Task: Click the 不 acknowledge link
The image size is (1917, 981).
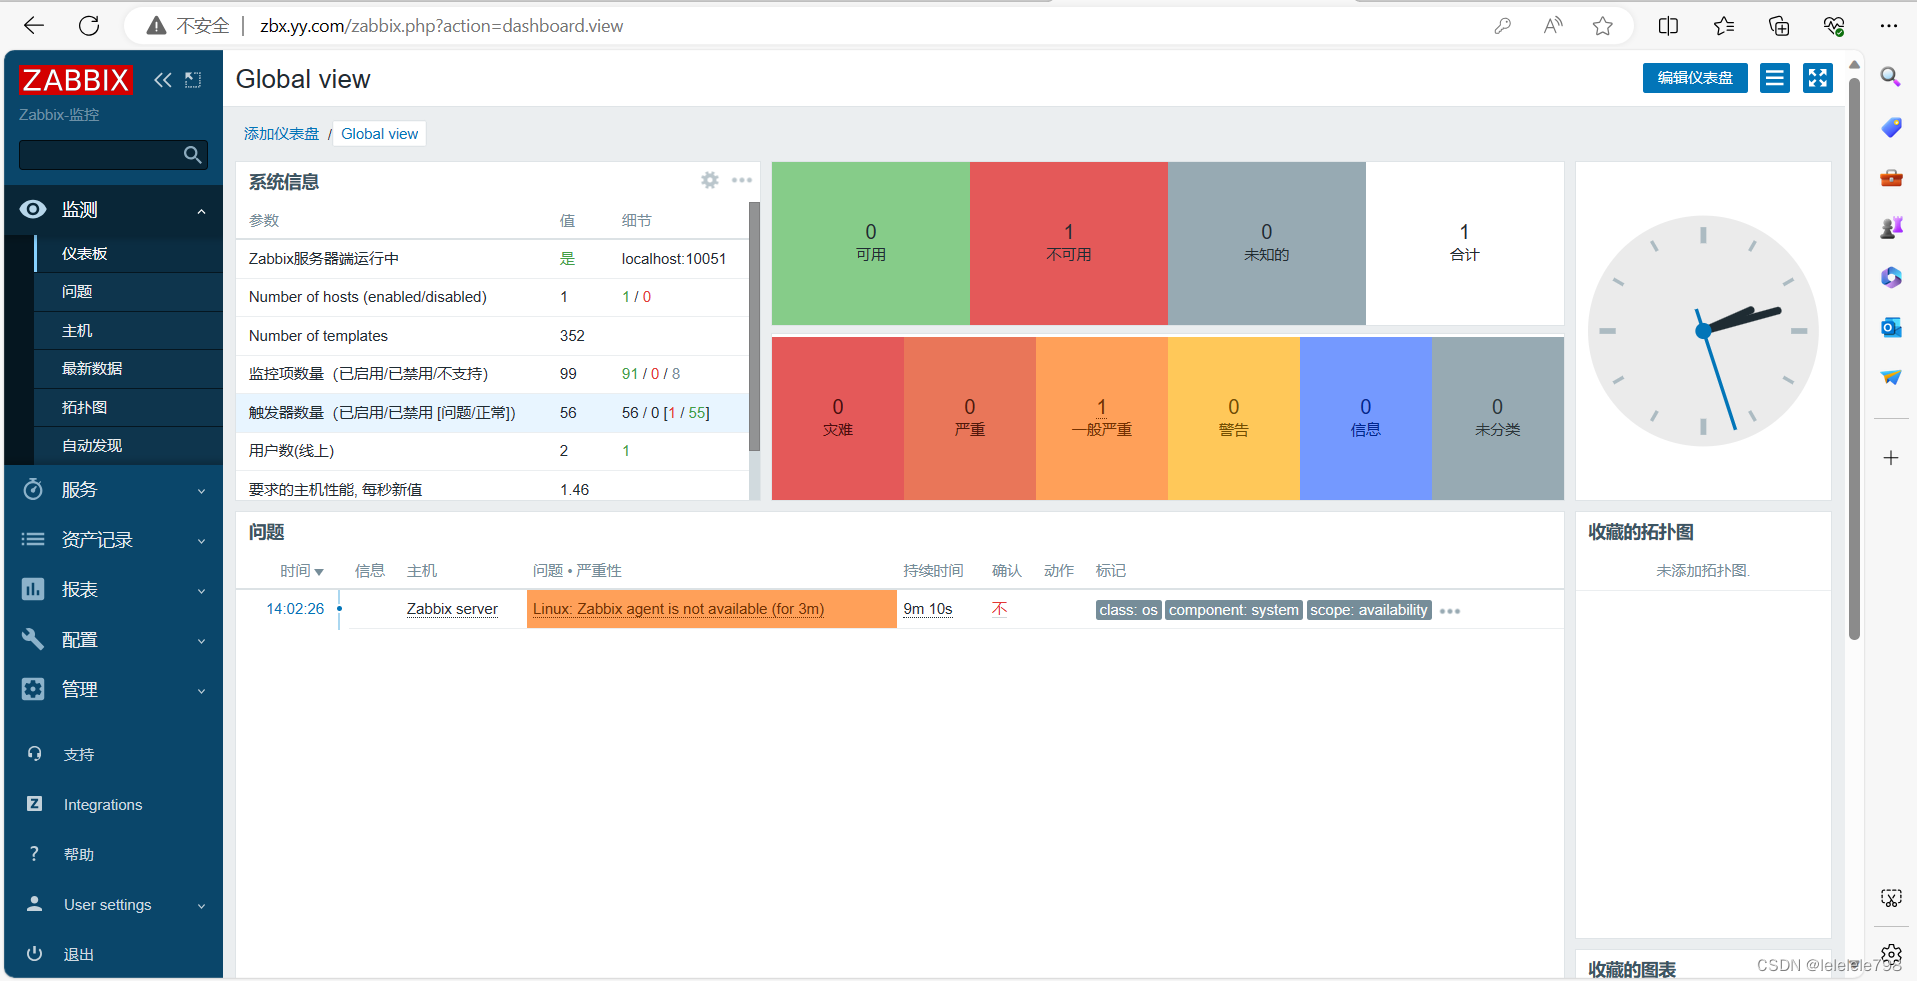Action: coord(999,609)
